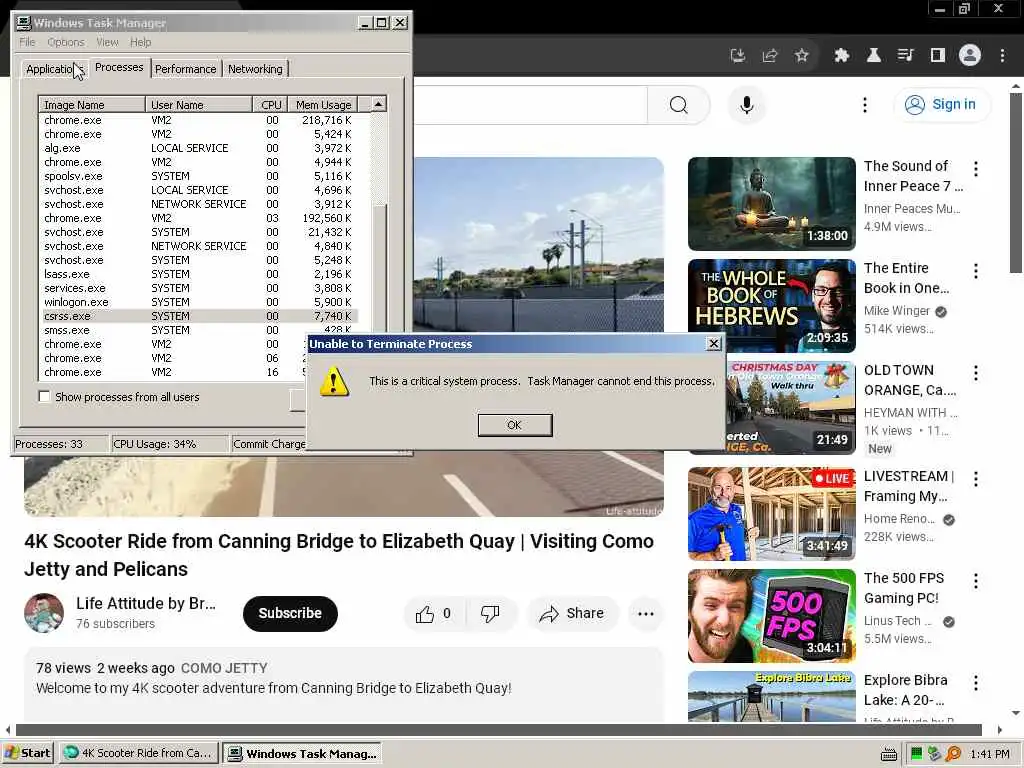Click the Share button under video
This screenshot has width=1024, height=768.
click(x=571, y=613)
